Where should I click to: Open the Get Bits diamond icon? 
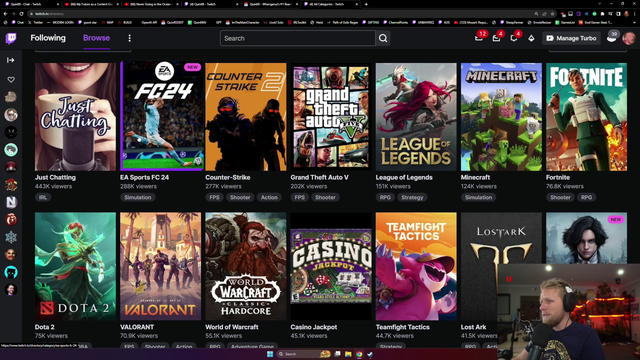pos(531,38)
